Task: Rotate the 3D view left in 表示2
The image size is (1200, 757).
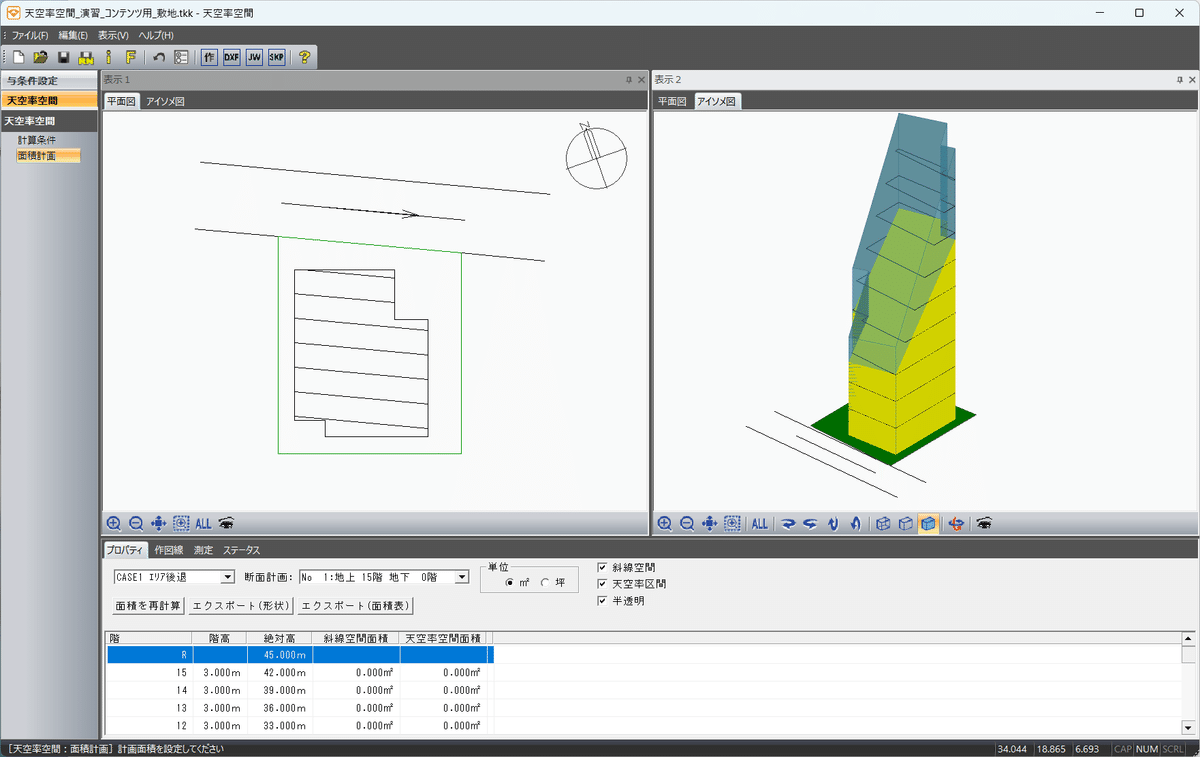Action: 810,523
